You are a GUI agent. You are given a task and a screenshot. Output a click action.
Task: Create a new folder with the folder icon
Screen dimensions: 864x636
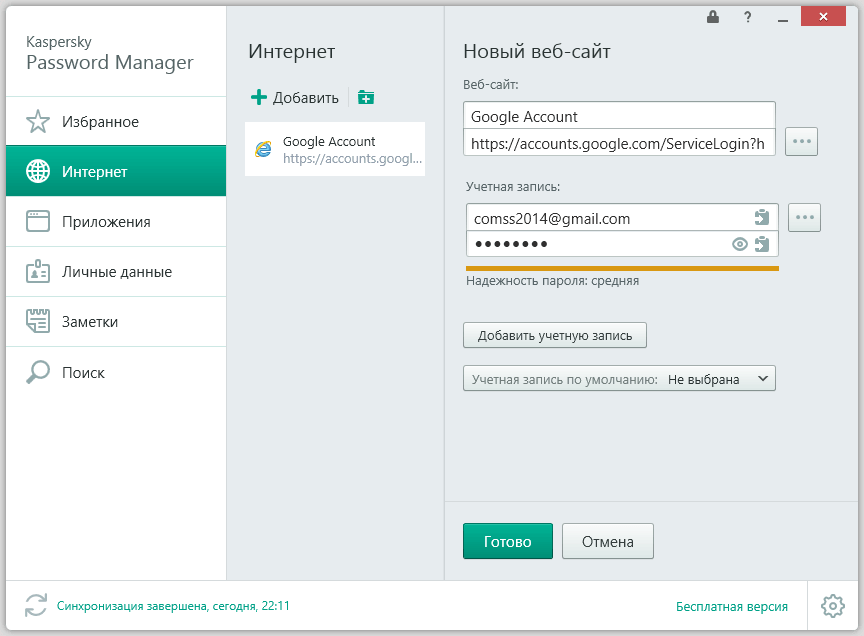[x=365, y=97]
